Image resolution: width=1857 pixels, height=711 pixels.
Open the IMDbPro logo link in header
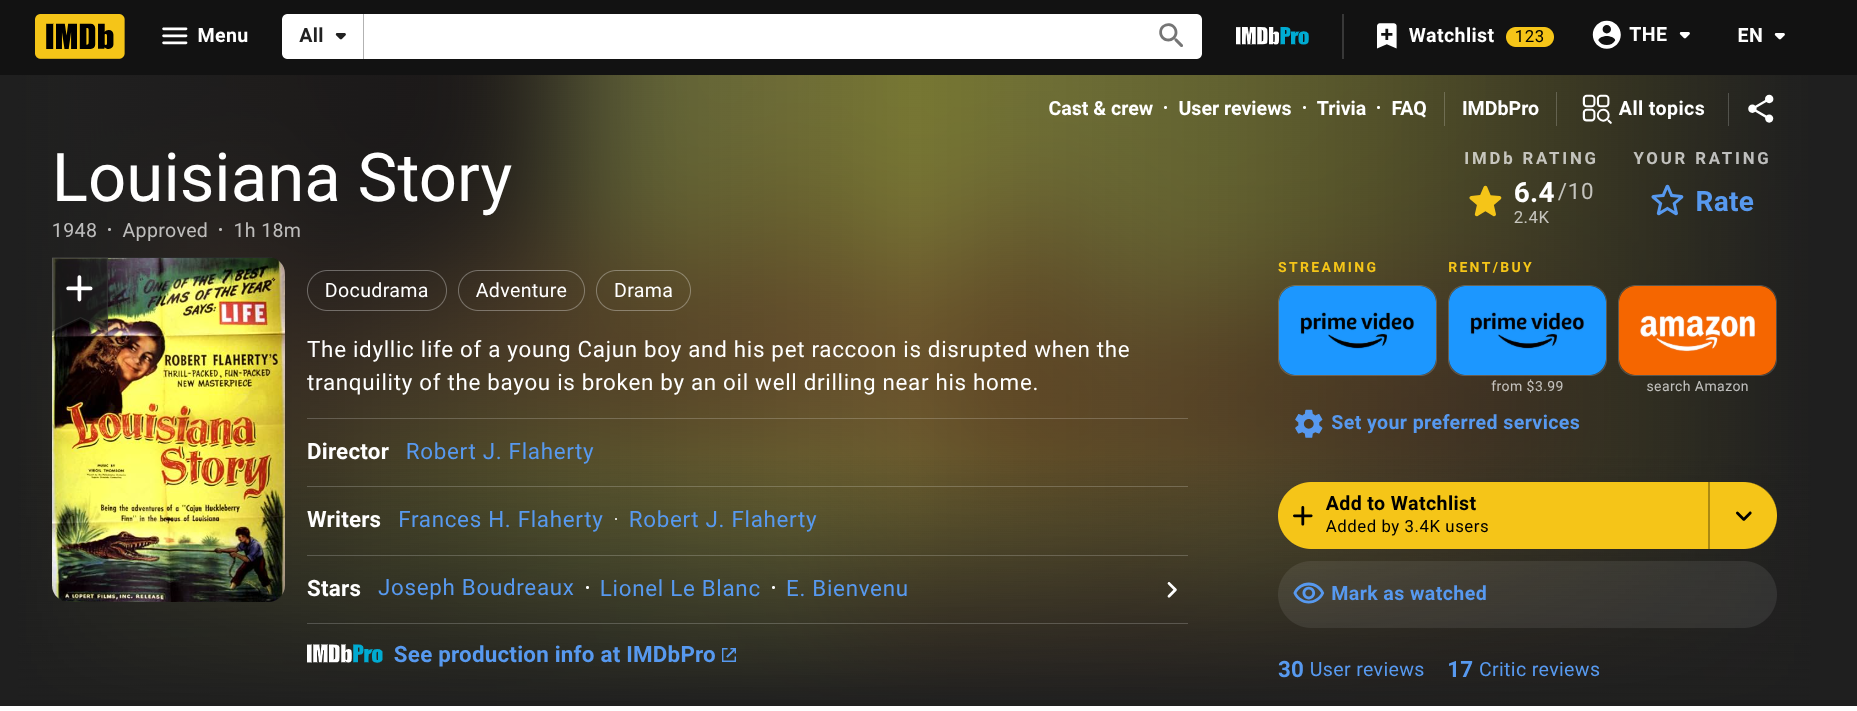pyautogui.click(x=1272, y=36)
